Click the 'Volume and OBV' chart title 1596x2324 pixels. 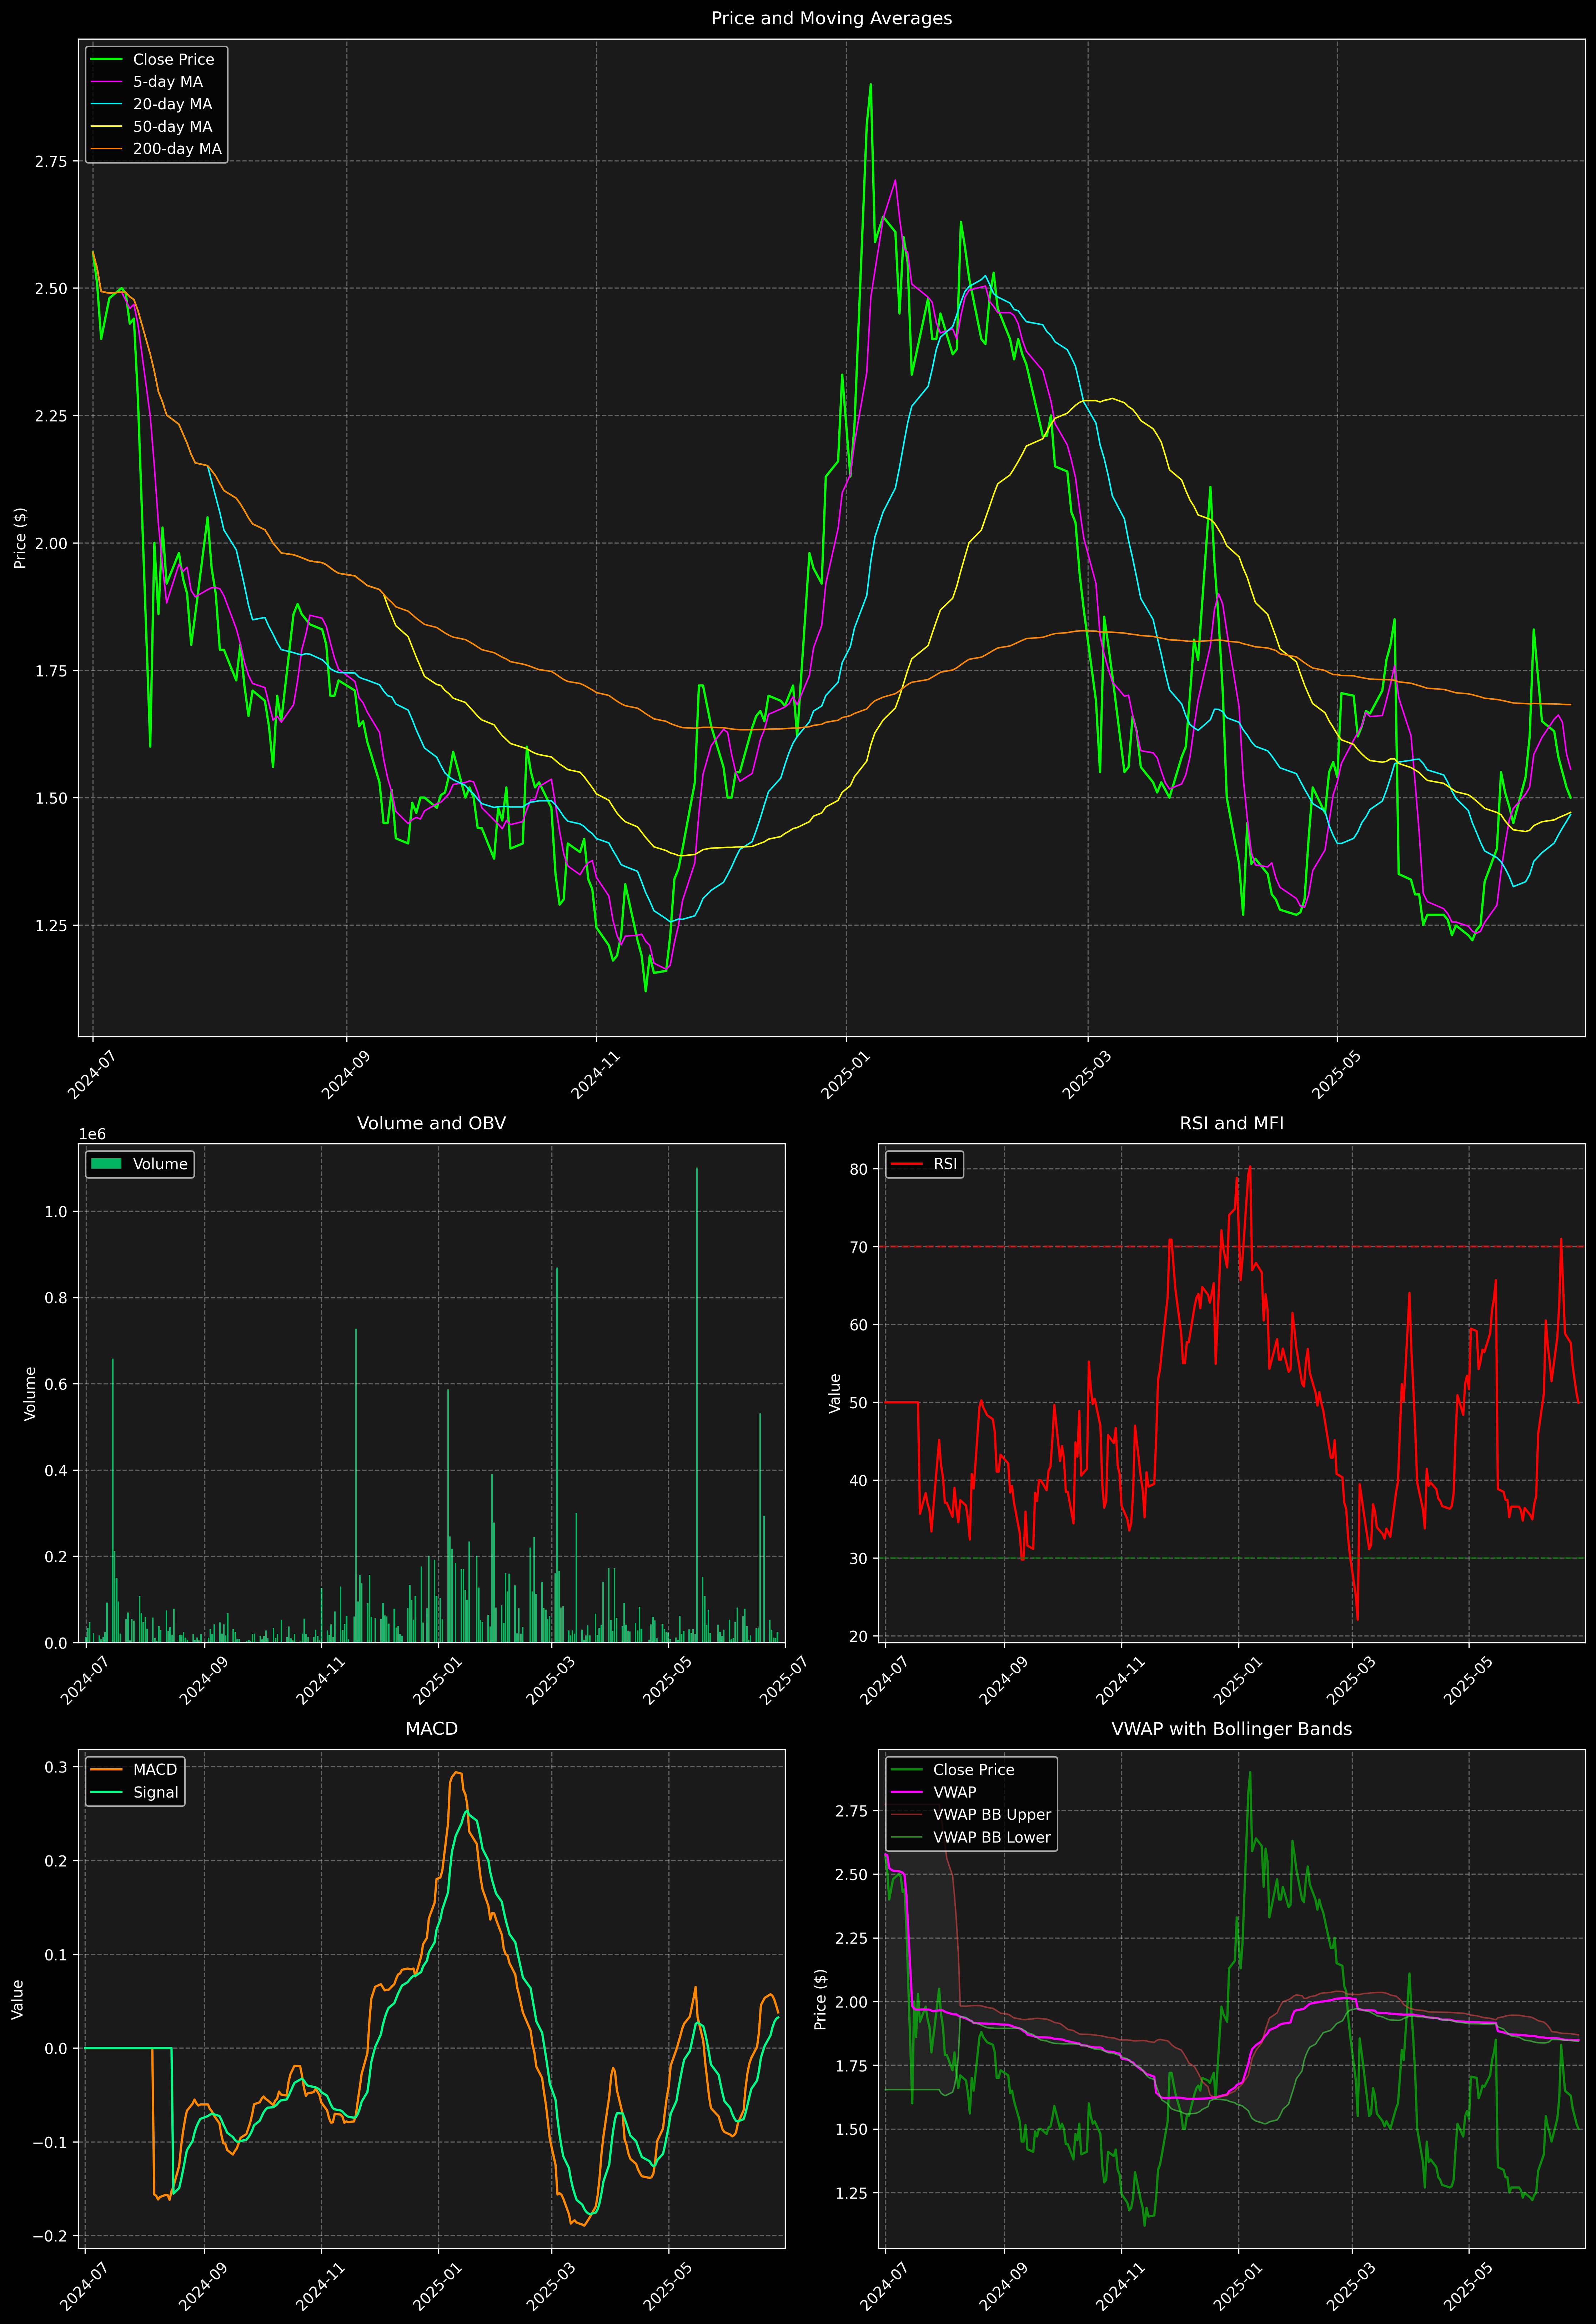[431, 1123]
